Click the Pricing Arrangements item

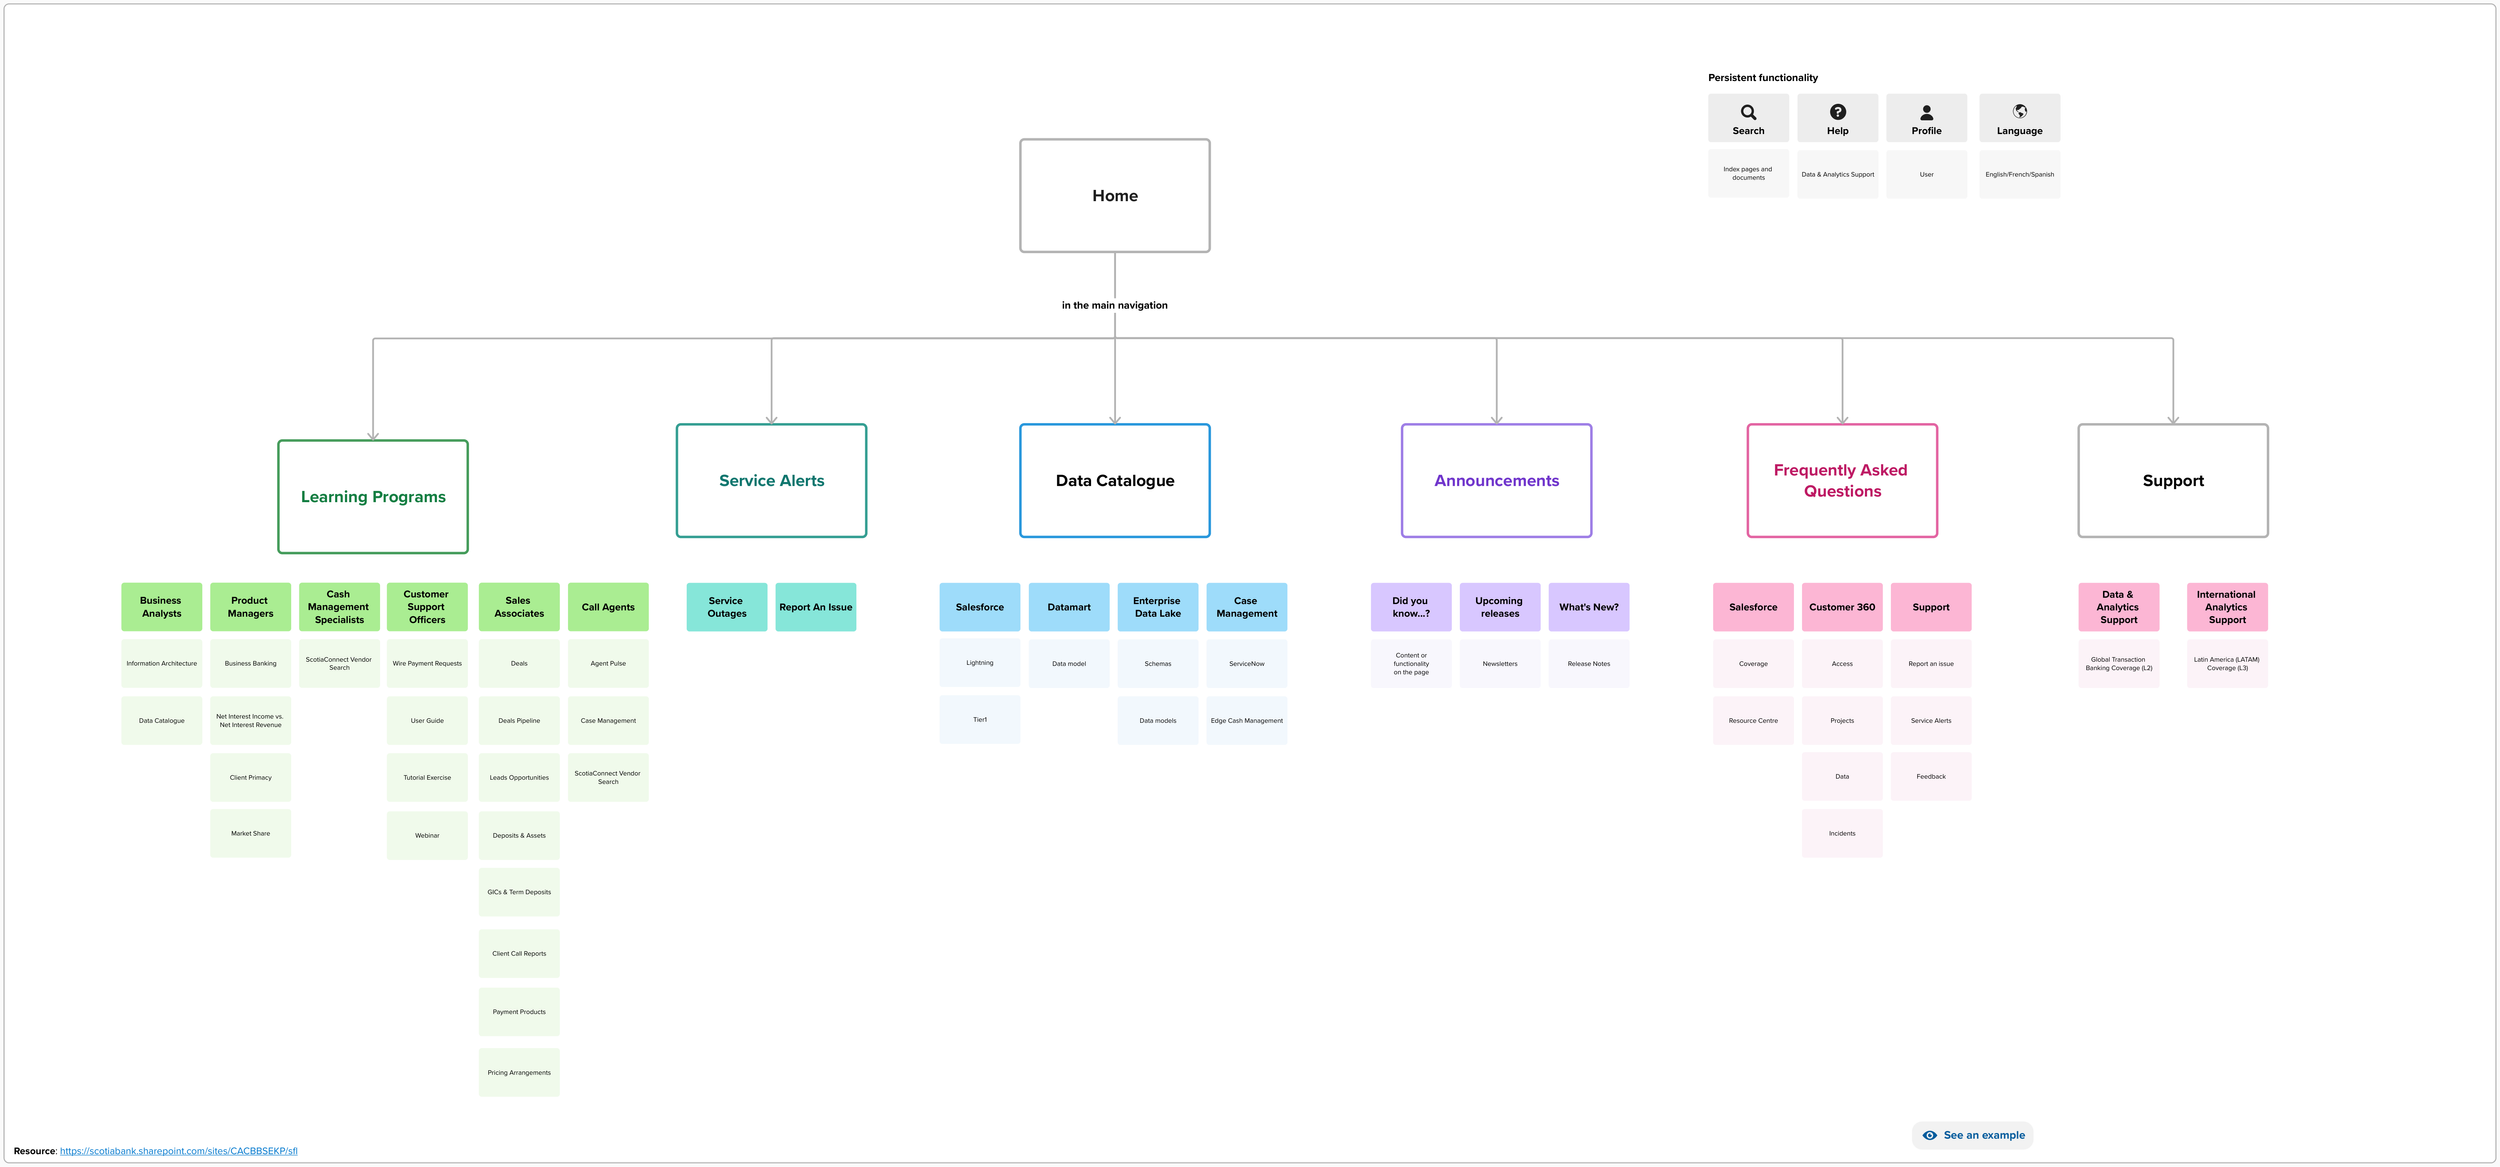pyautogui.click(x=519, y=1072)
